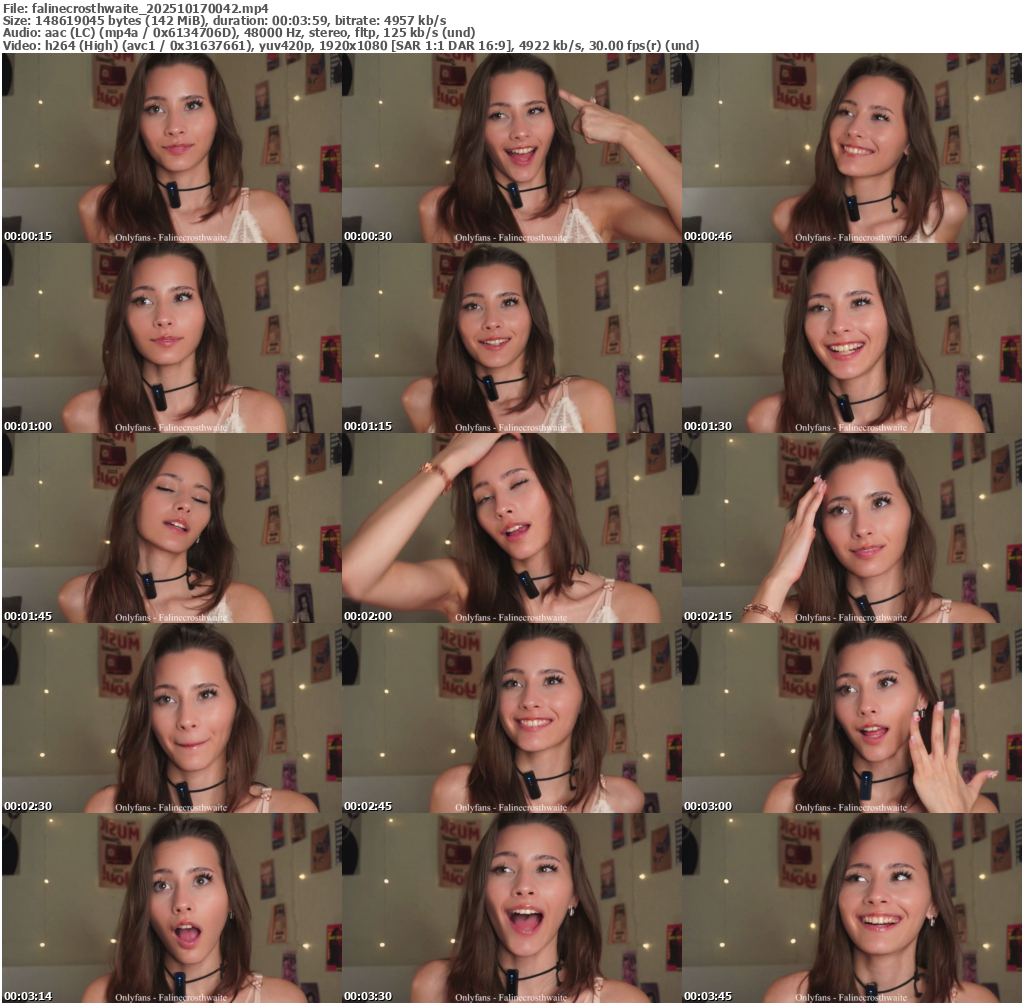Screen dimensions: 1024x1003
Task: Click the thumbnail timestamped 00:03:30
Action: pyautogui.click(x=511, y=908)
